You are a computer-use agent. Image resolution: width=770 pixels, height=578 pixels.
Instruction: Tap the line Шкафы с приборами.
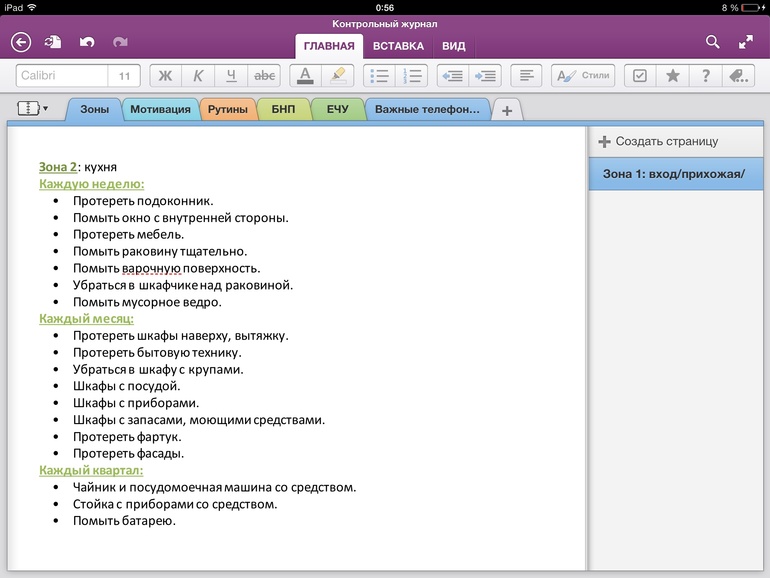pos(136,403)
